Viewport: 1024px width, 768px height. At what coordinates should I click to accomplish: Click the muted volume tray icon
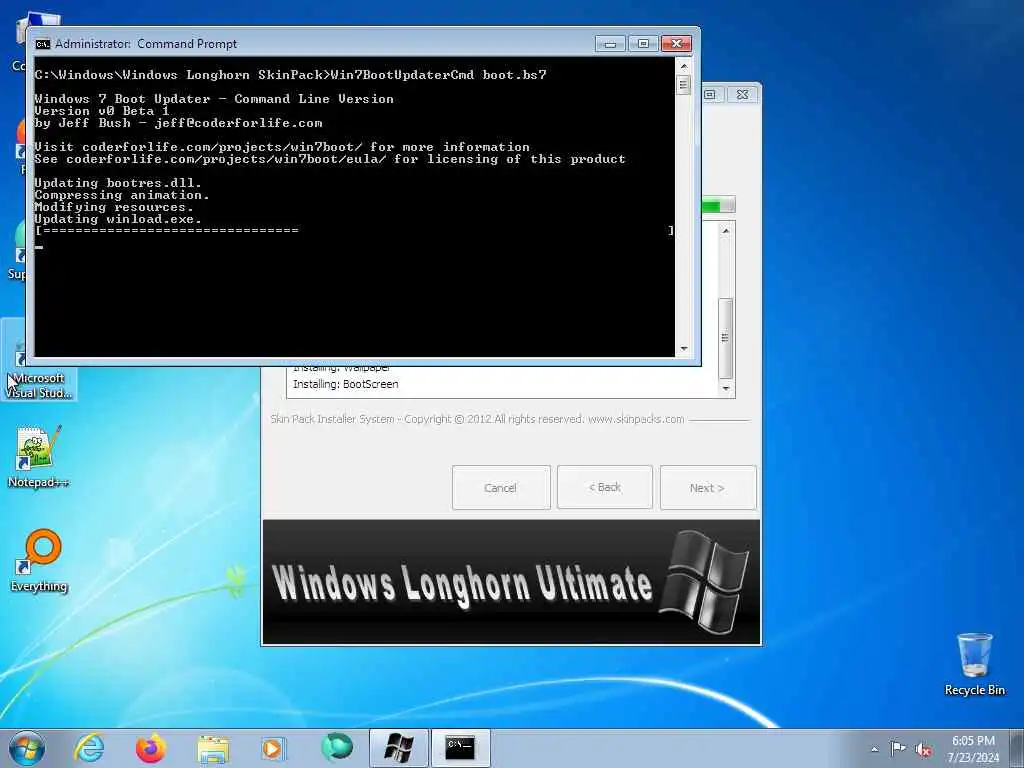click(923, 749)
